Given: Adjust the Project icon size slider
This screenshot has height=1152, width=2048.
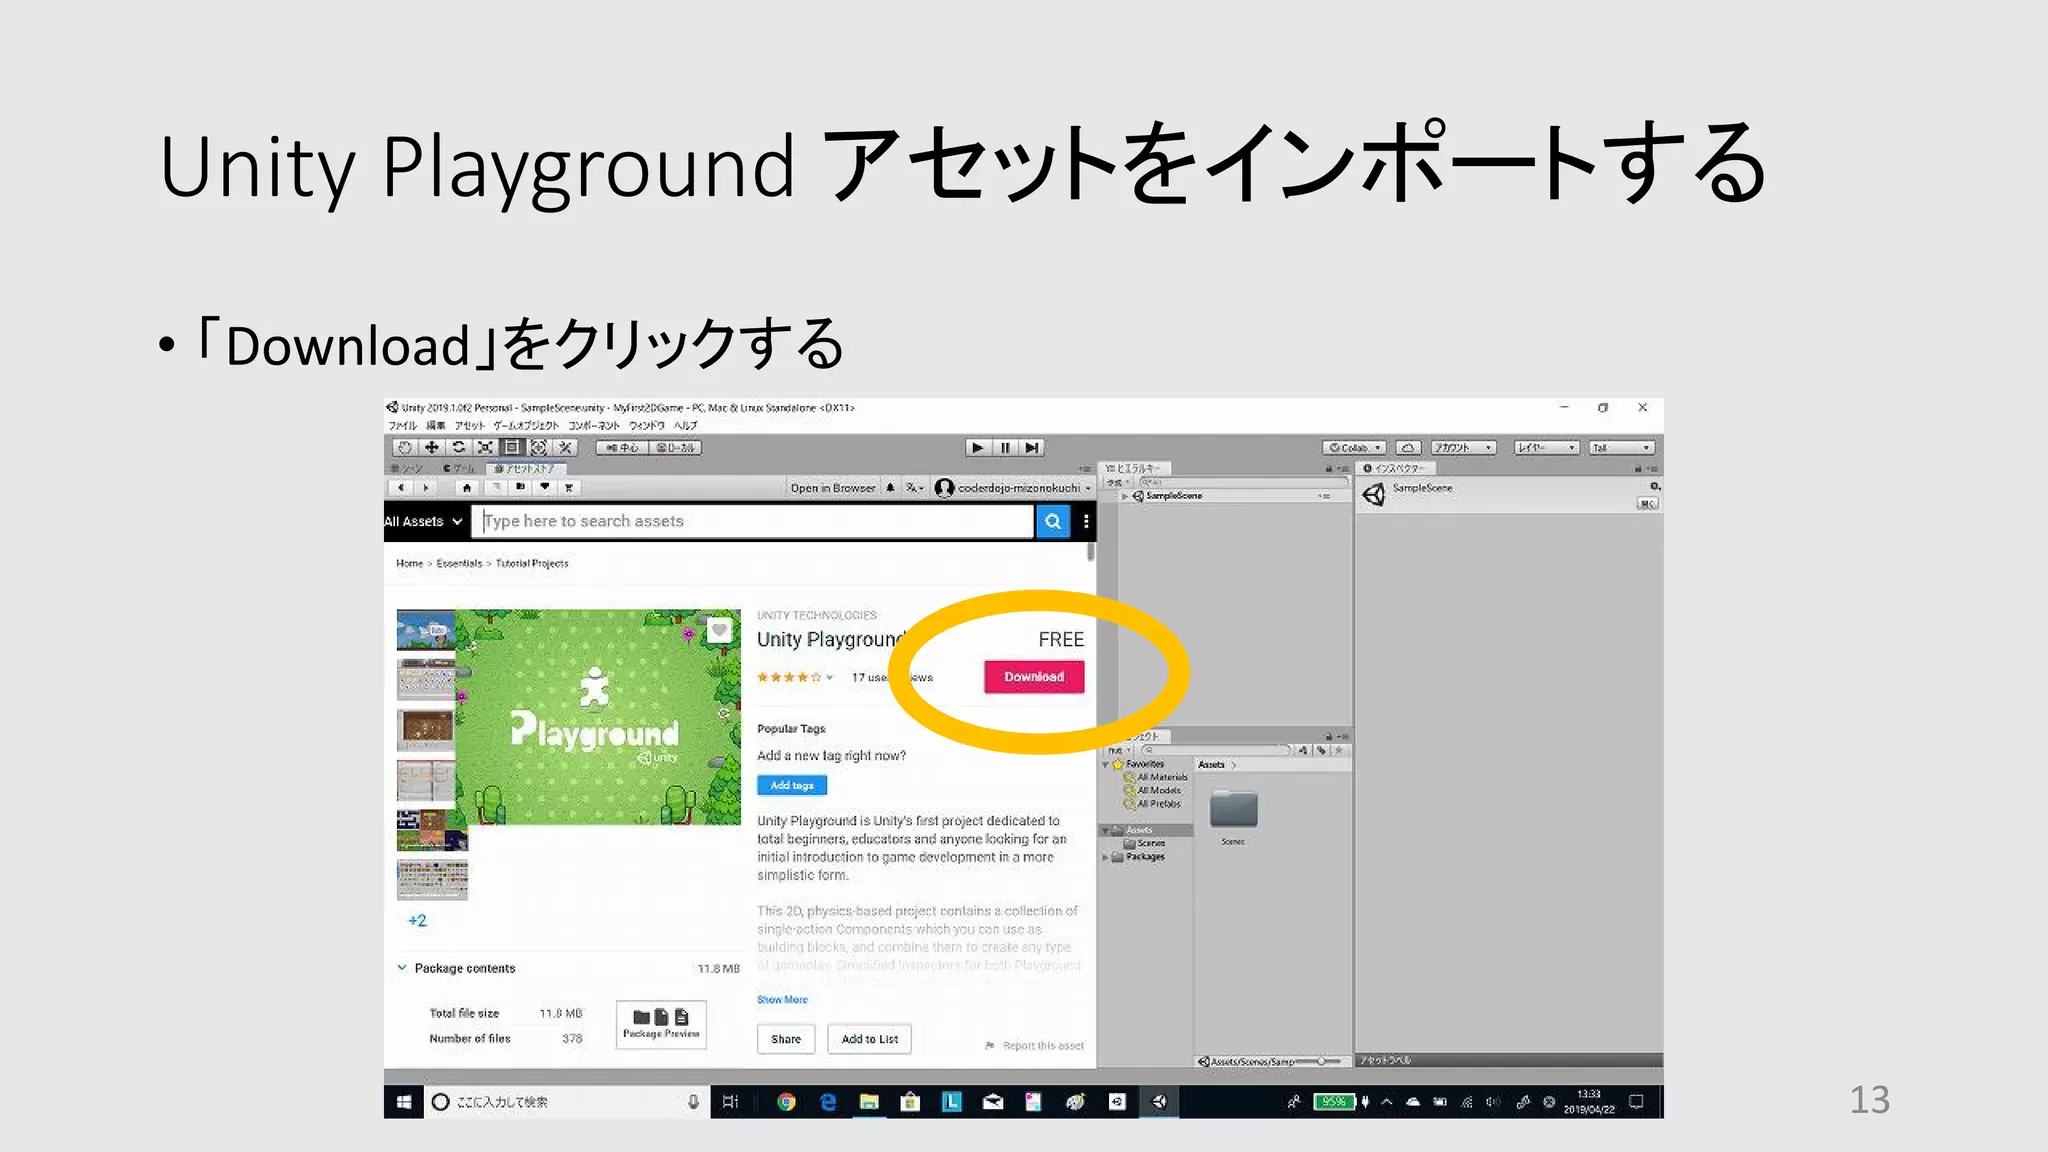Looking at the screenshot, I should click(x=1320, y=1061).
